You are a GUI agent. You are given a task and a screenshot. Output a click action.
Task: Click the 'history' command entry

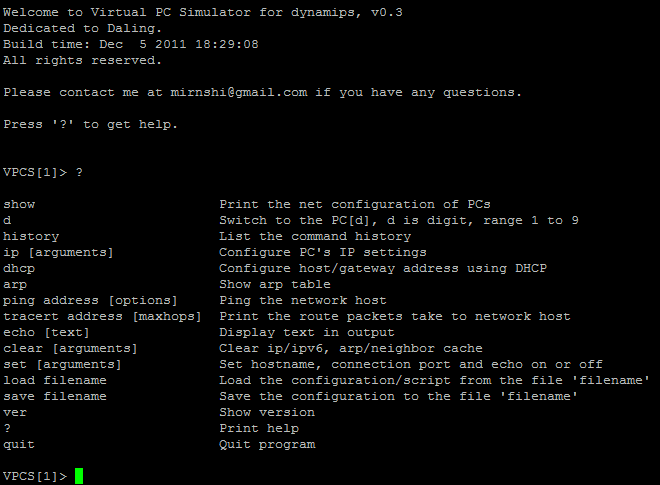tap(31, 236)
